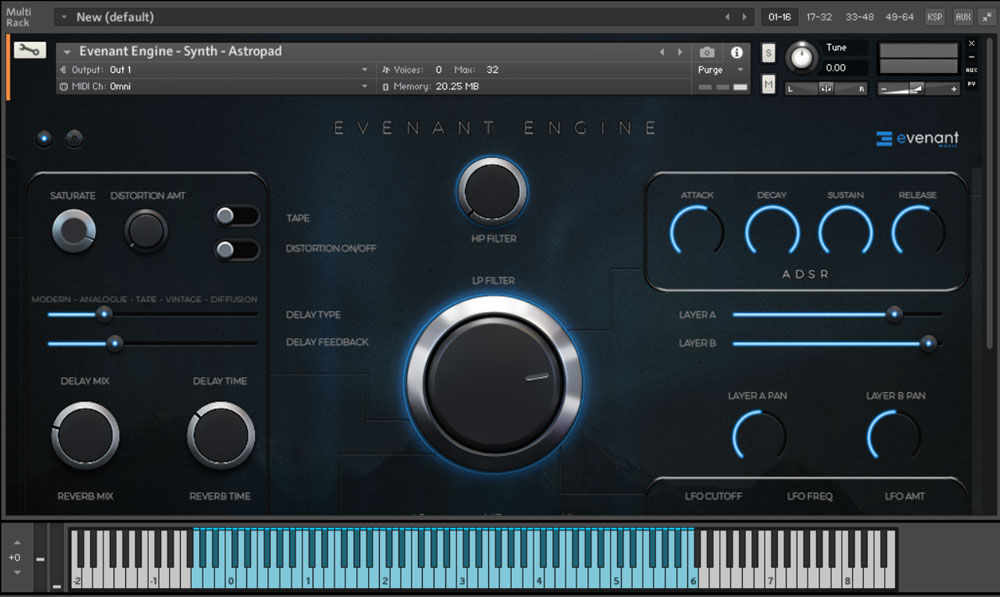The width and height of the screenshot is (1000, 597).
Task: Click the Evenant logo
Action: point(917,139)
